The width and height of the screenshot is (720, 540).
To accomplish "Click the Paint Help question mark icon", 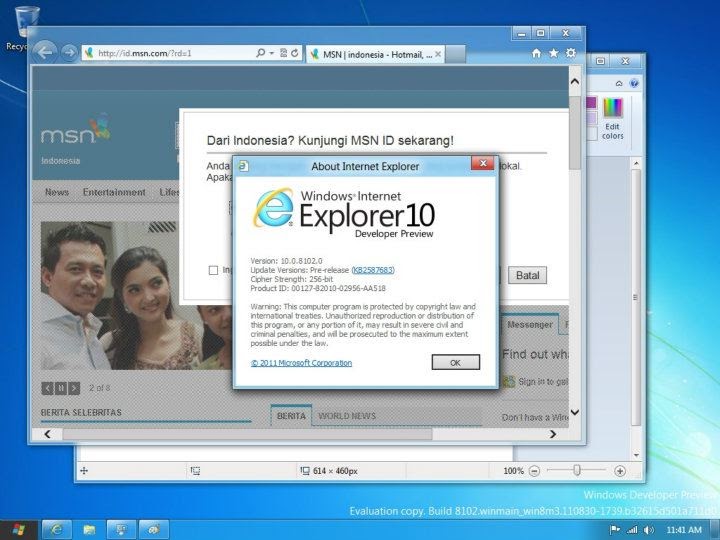I will coord(634,83).
